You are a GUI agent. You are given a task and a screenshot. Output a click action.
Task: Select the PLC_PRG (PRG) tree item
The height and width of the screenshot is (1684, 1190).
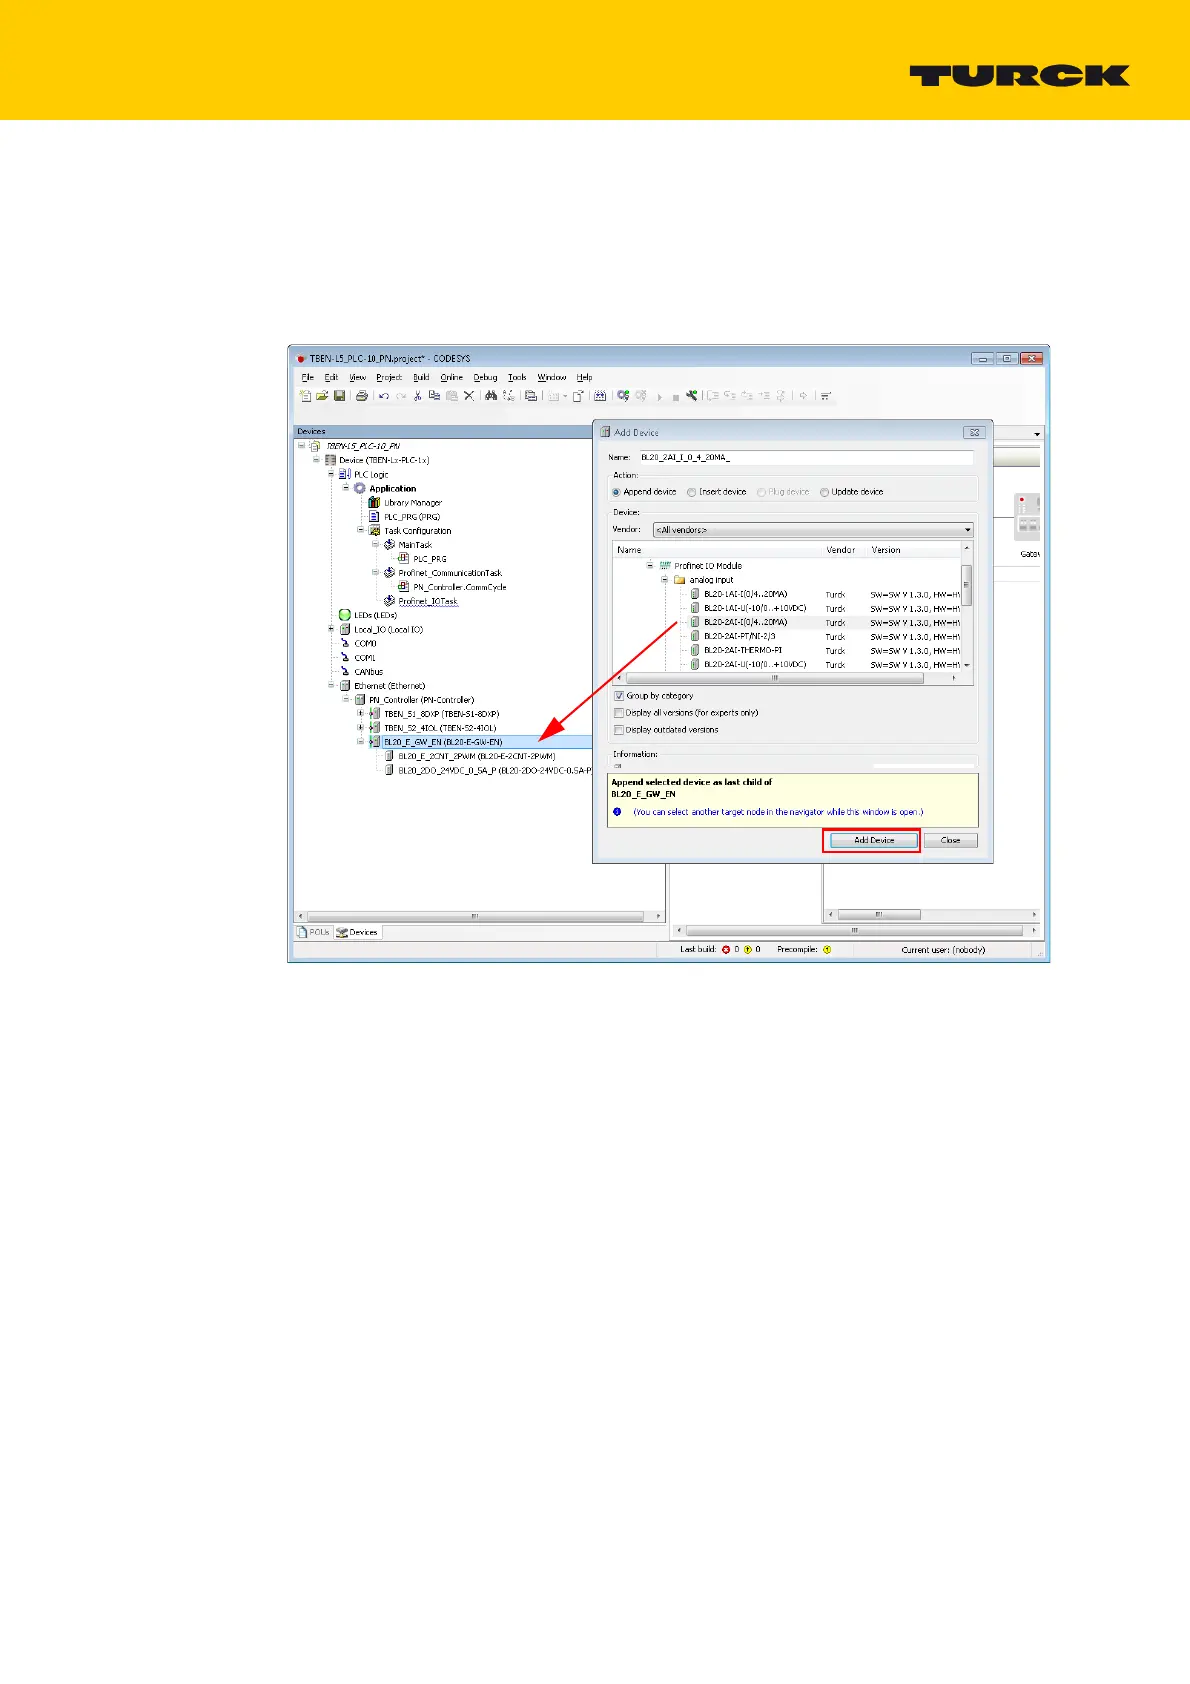click(412, 517)
